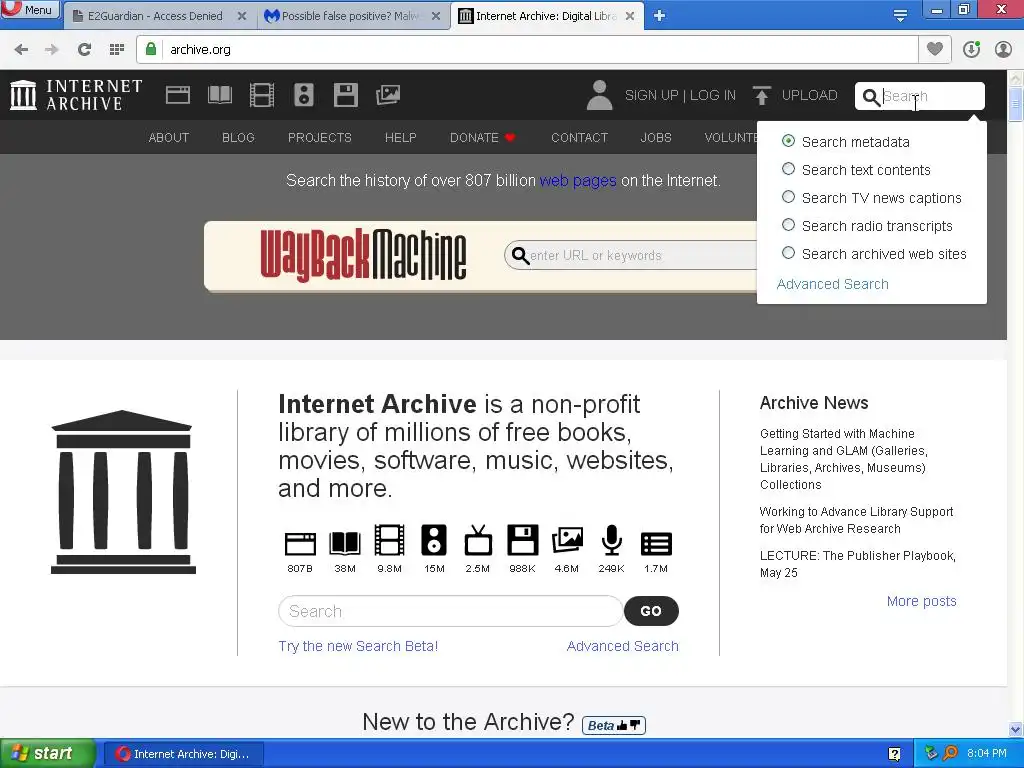This screenshot has height=768, width=1024.
Task: Open the tab list menu icon
Action: [900, 15]
